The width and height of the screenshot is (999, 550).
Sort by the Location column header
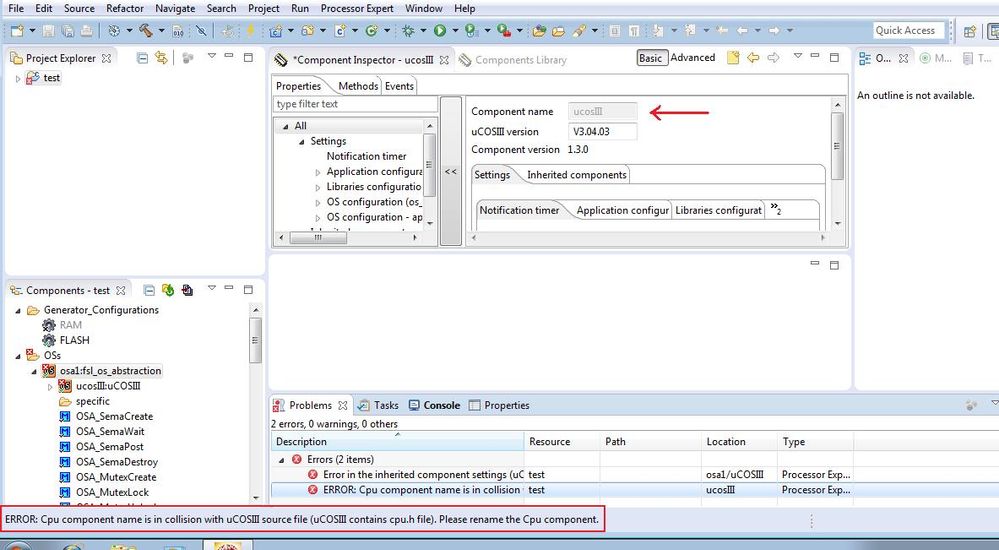tap(739, 442)
